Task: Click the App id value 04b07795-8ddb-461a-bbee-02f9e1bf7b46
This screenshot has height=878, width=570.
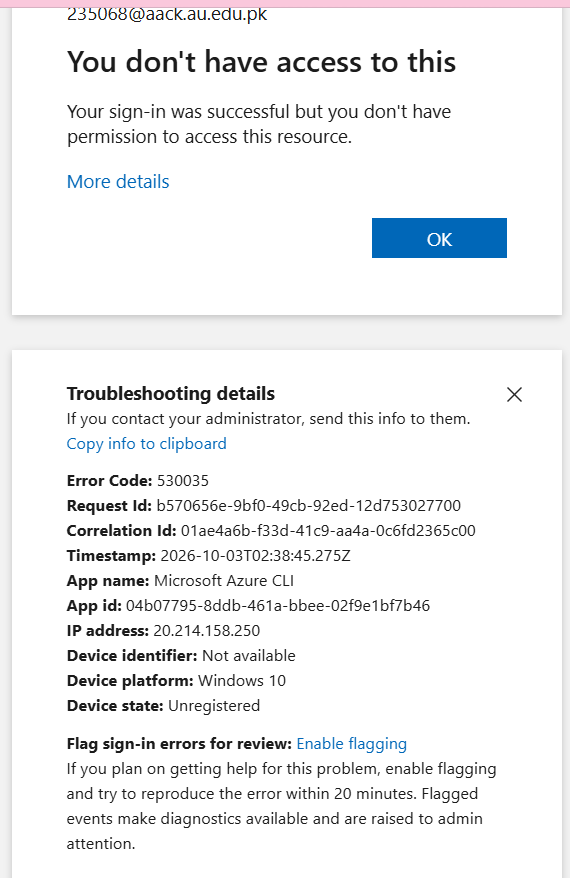Action: pos(278,605)
